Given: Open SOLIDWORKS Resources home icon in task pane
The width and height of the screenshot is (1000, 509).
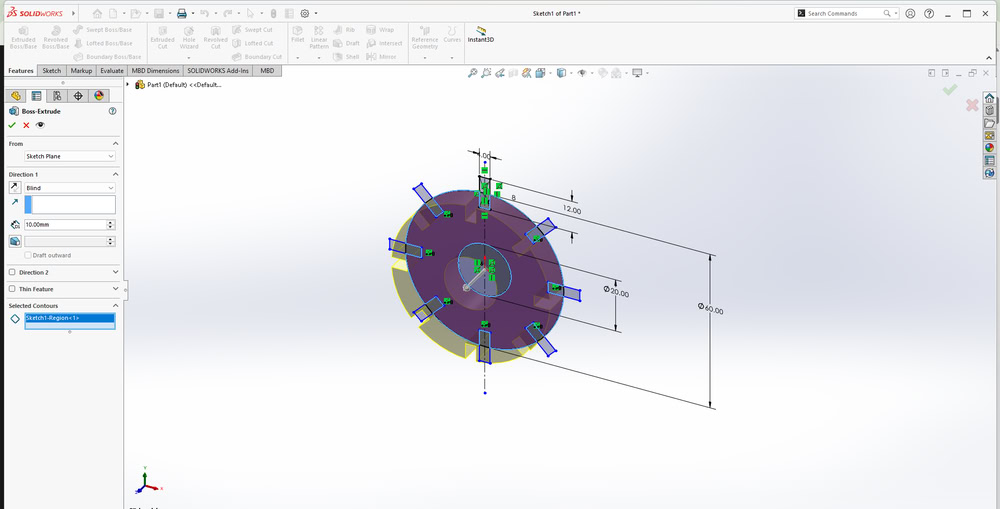Looking at the screenshot, I should click(989, 98).
